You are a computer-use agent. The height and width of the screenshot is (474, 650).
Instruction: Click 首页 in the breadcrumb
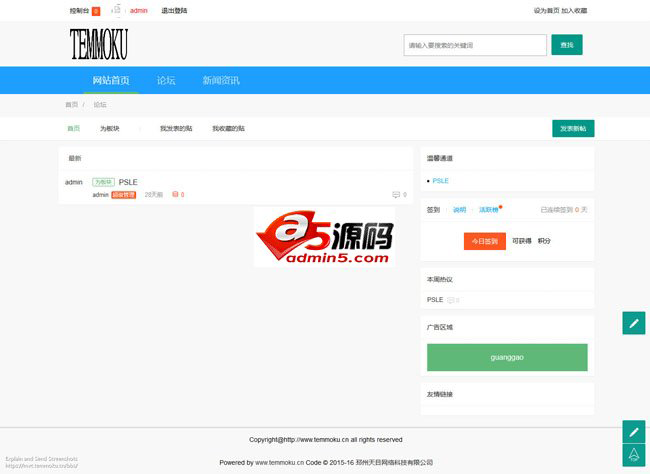click(71, 105)
